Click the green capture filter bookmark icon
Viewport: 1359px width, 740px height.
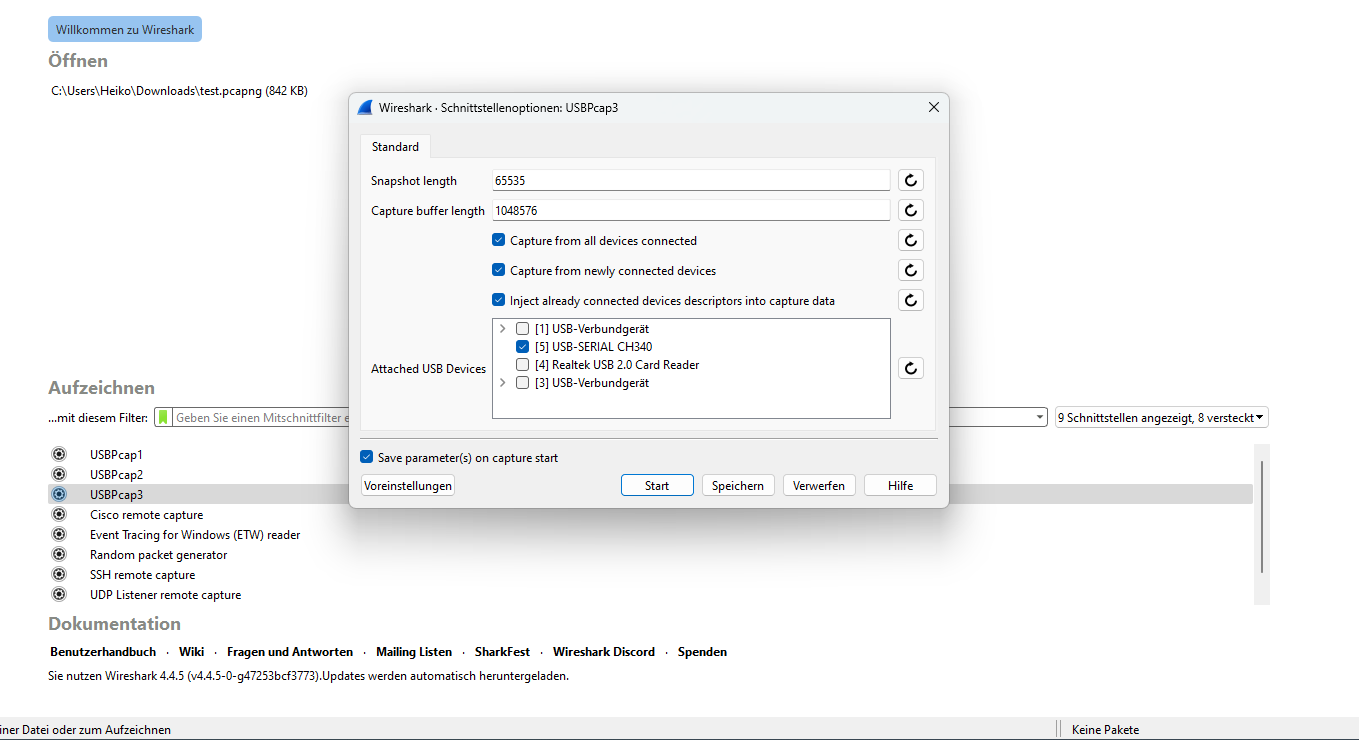pyautogui.click(x=163, y=417)
